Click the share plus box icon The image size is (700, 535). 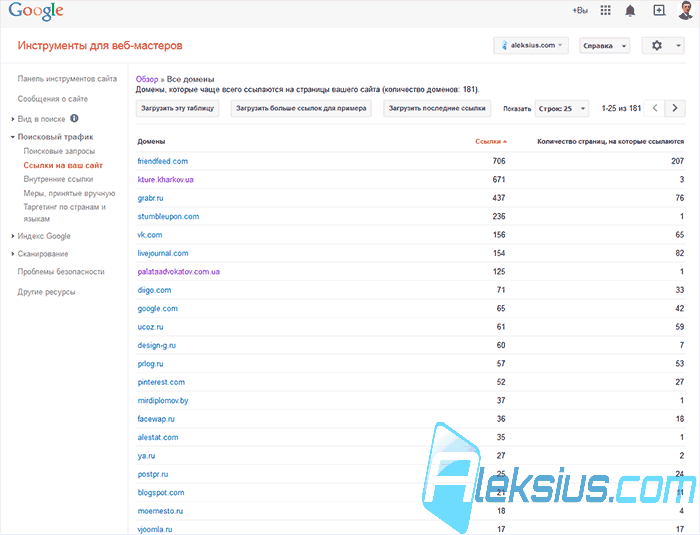pos(659,10)
